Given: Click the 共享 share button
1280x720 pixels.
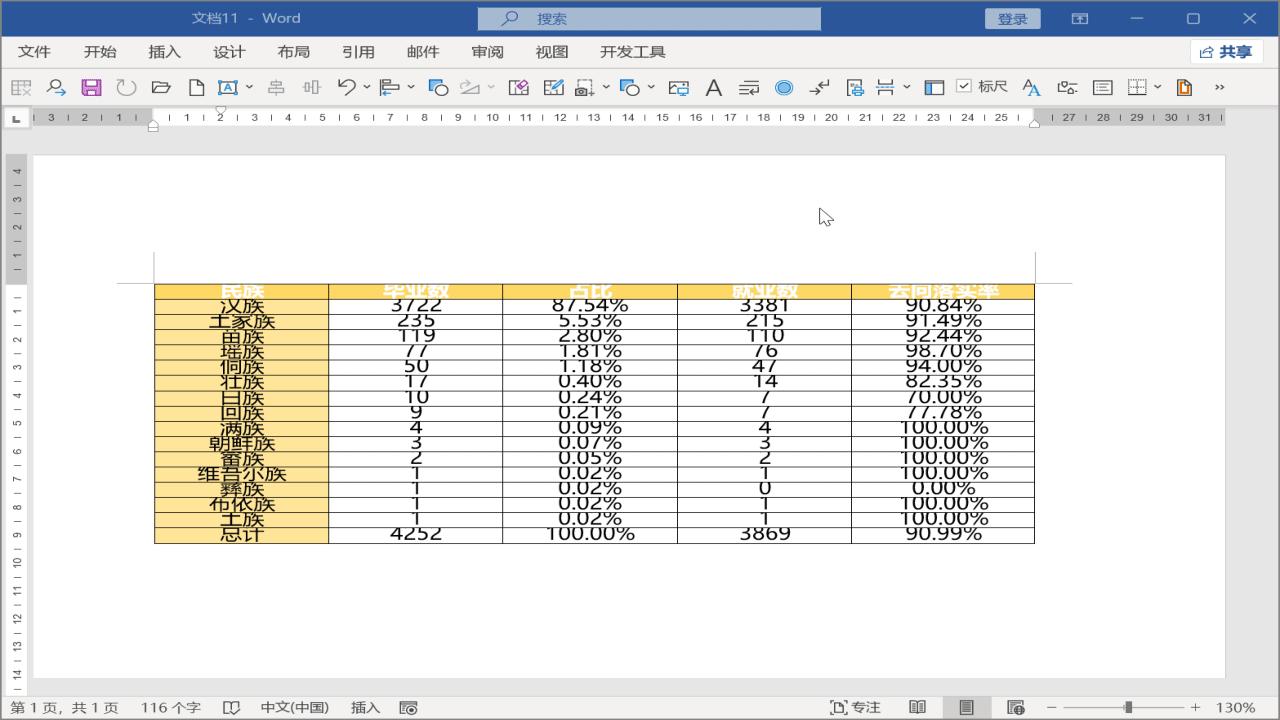Looking at the screenshot, I should pyautogui.click(x=1226, y=52).
